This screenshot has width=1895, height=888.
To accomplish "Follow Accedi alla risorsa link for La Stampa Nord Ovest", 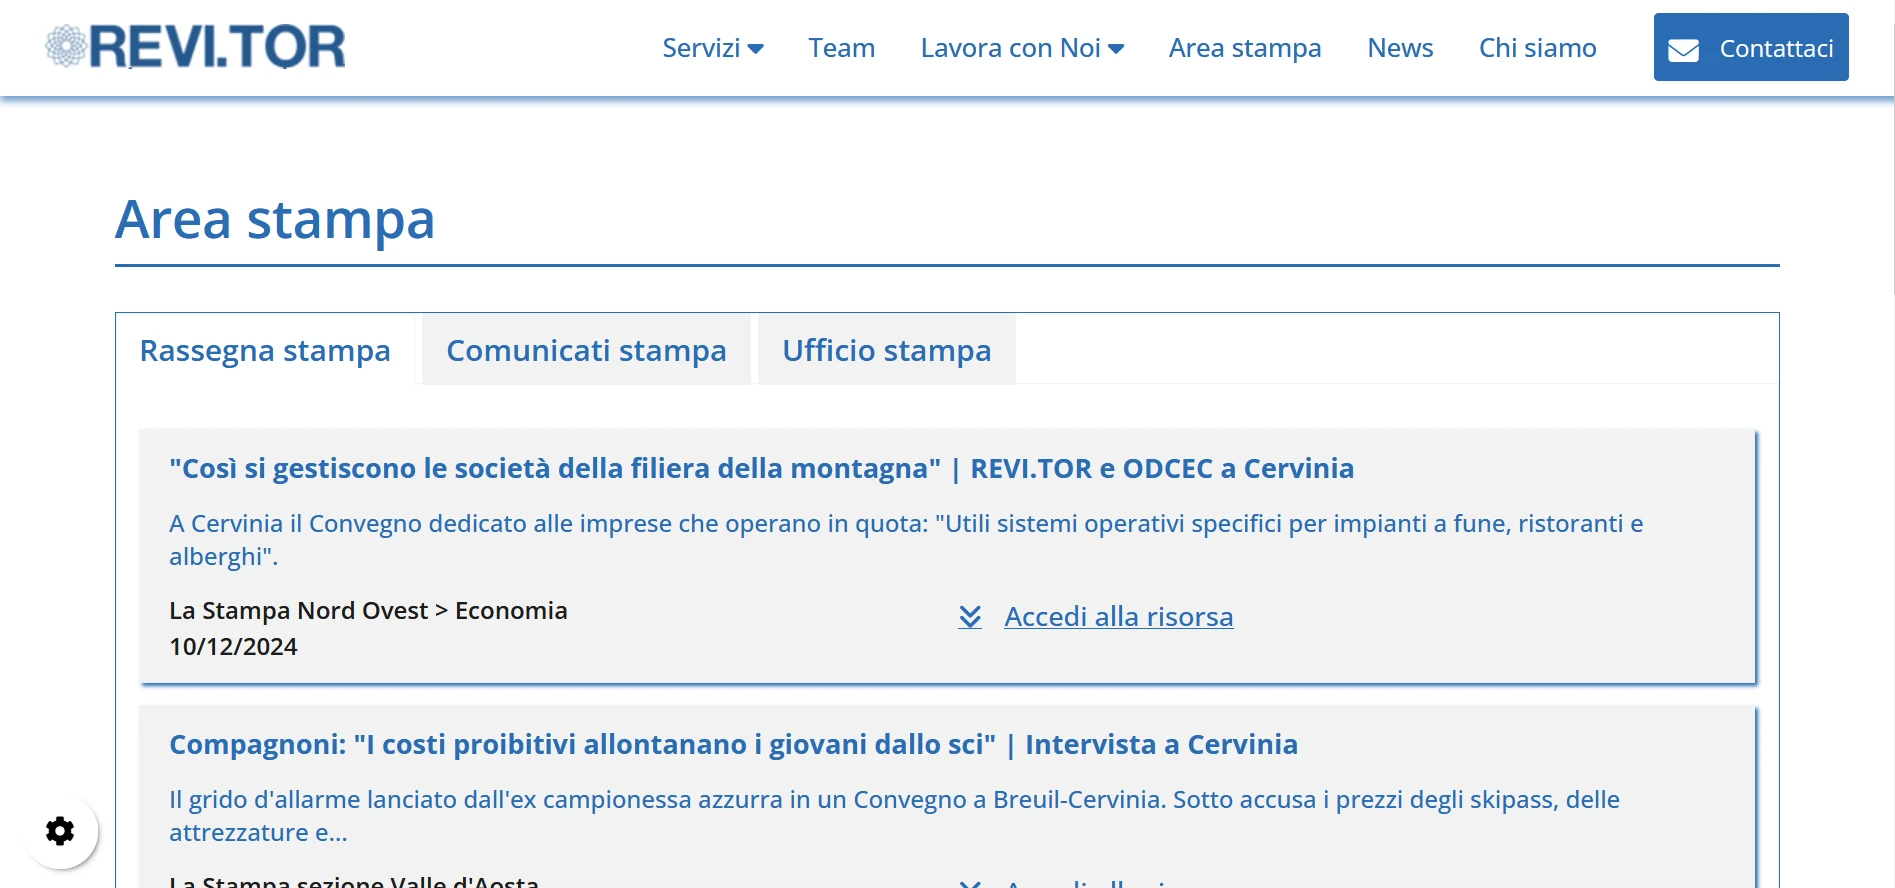I will point(1118,617).
